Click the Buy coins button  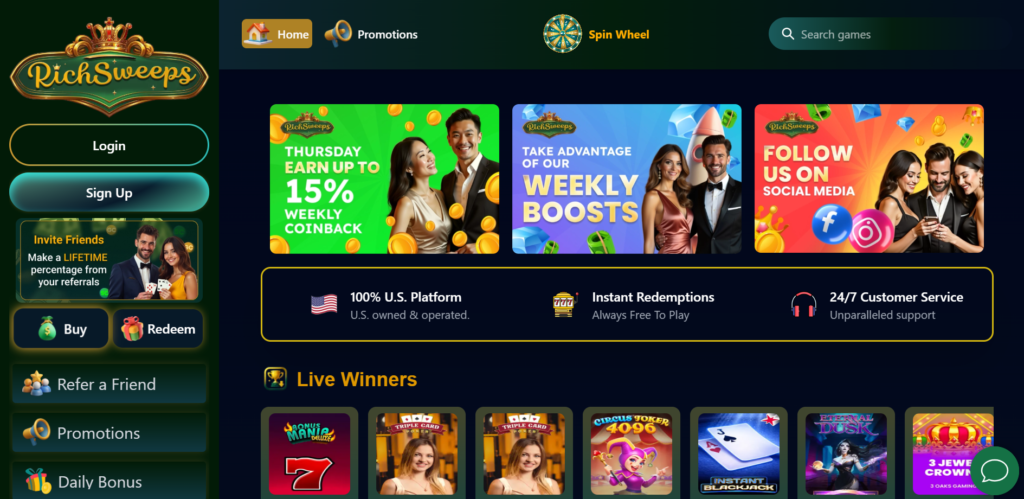pyautogui.click(x=61, y=329)
